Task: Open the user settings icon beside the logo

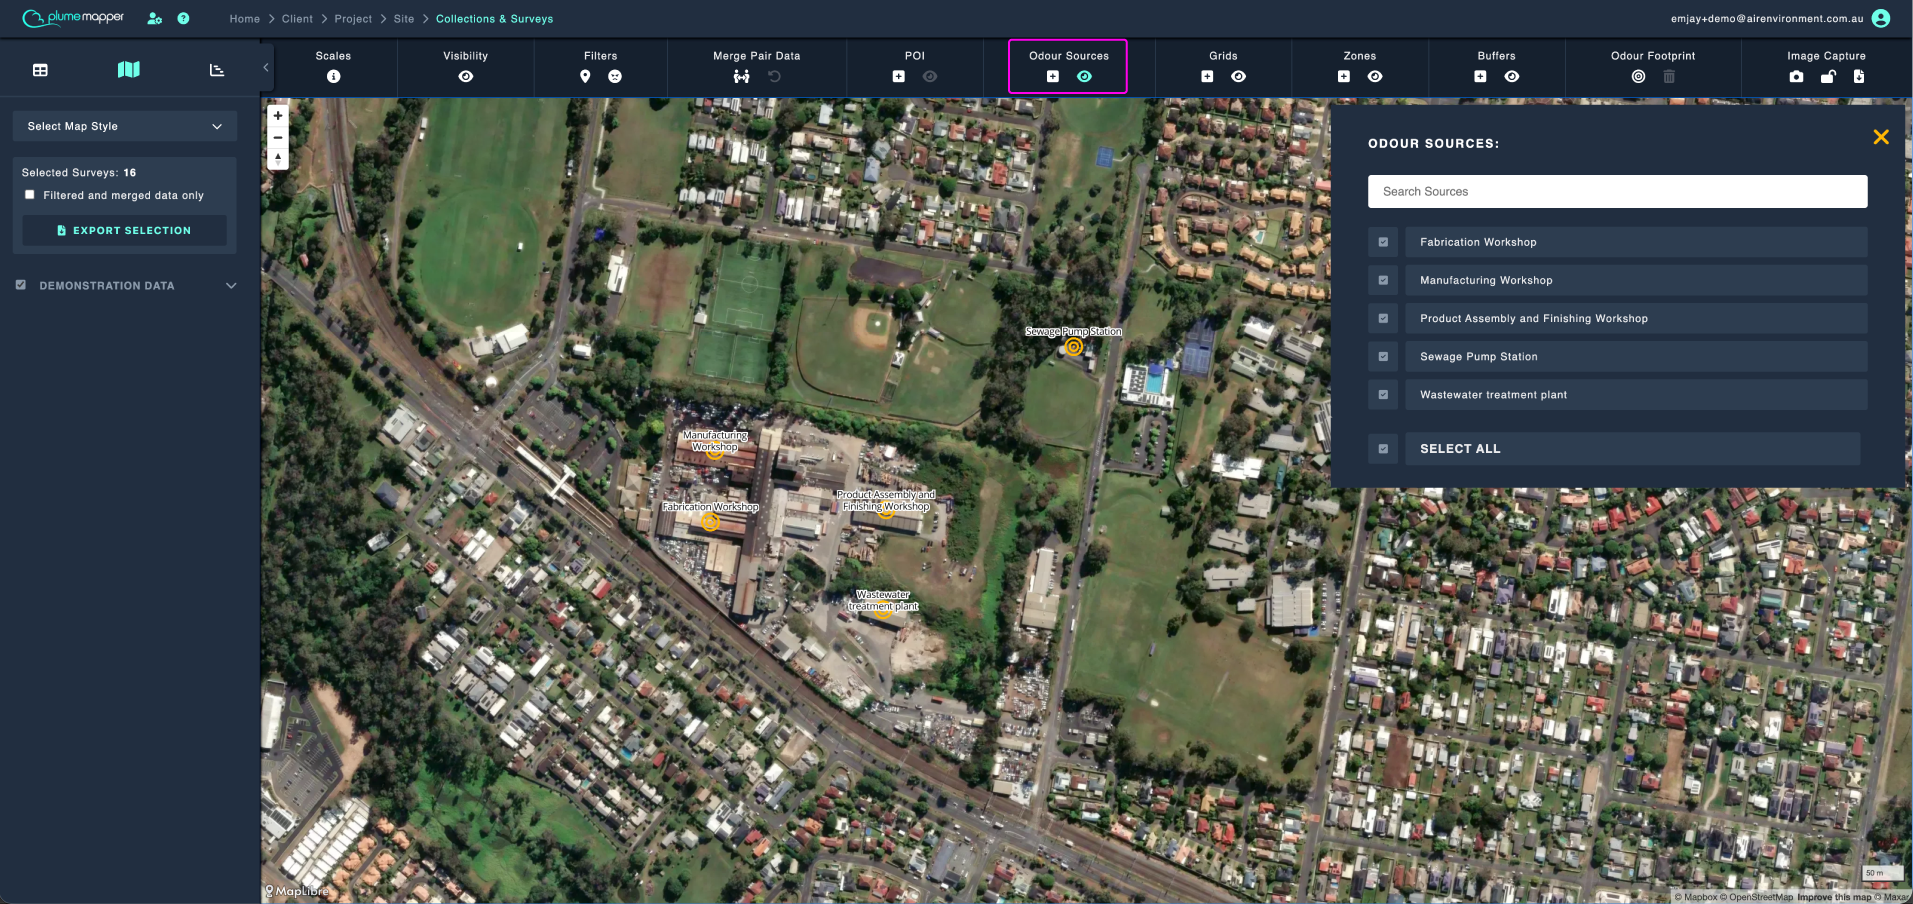Action: point(155,18)
